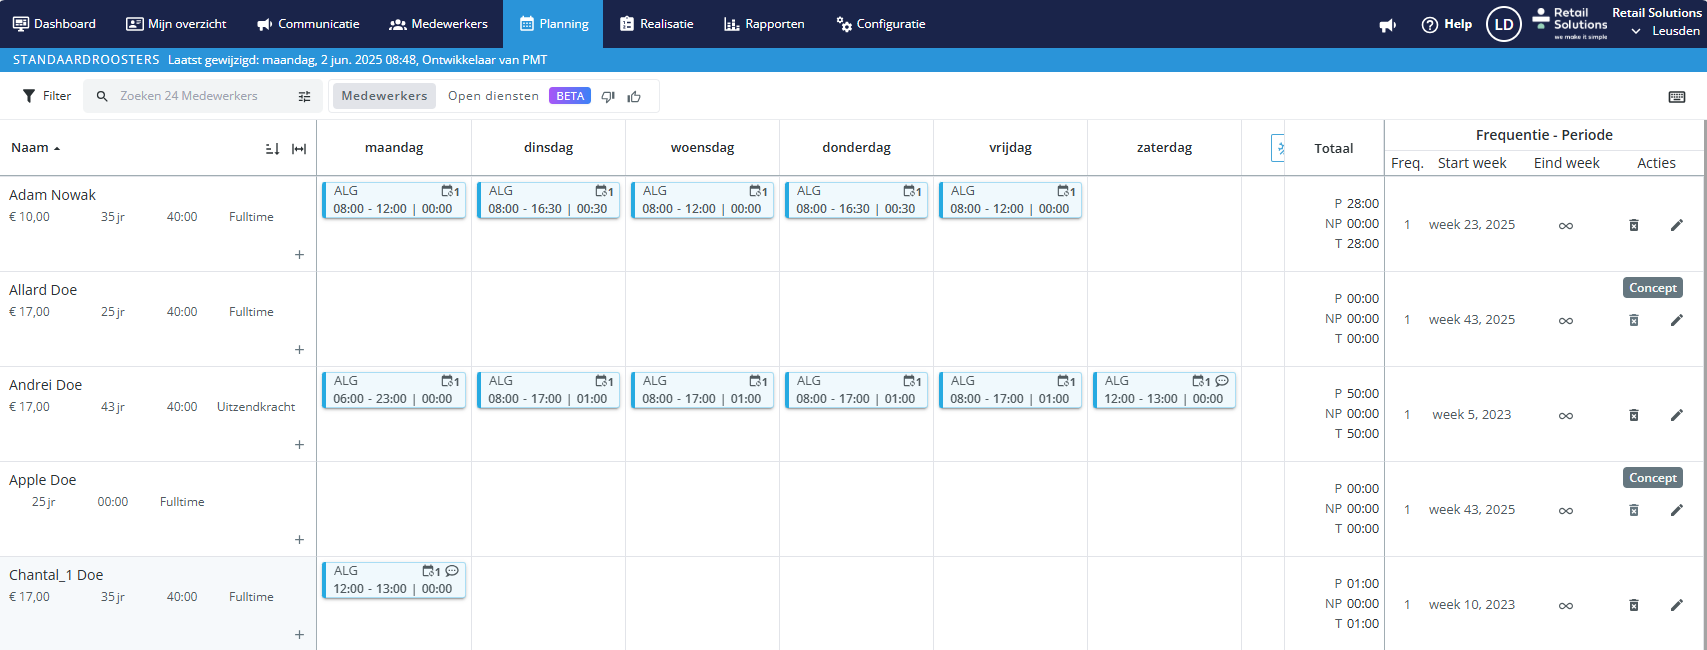Edit Andrei Doe's week 5 schedule
Viewport: 1707px width, 650px height.
click(x=1677, y=415)
